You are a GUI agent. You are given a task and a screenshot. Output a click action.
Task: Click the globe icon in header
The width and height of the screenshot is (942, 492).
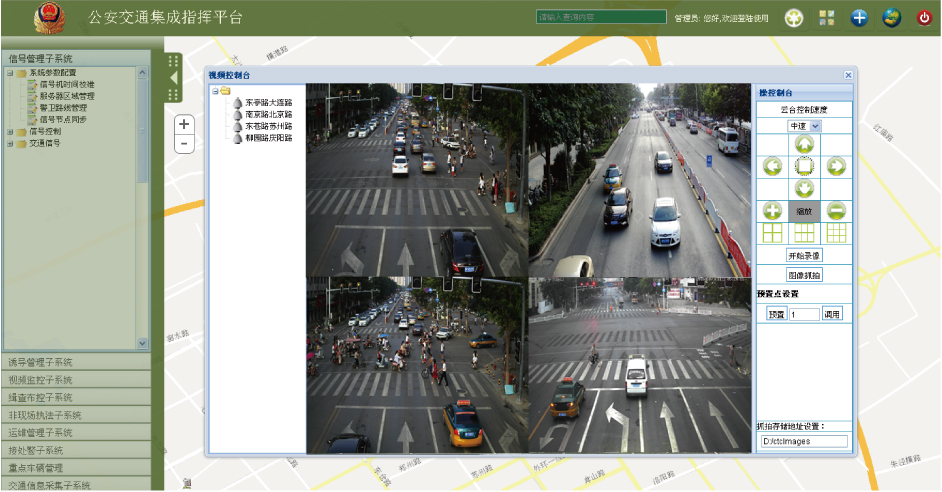[x=891, y=18]
